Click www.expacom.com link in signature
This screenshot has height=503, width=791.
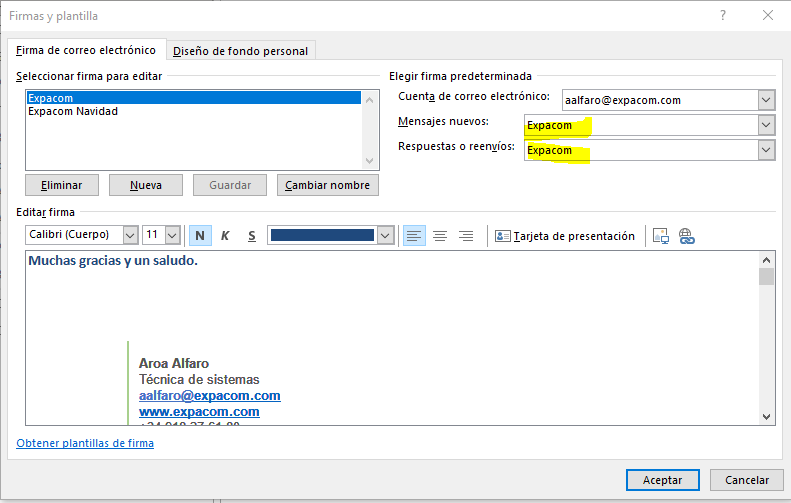tap(199, 412)
